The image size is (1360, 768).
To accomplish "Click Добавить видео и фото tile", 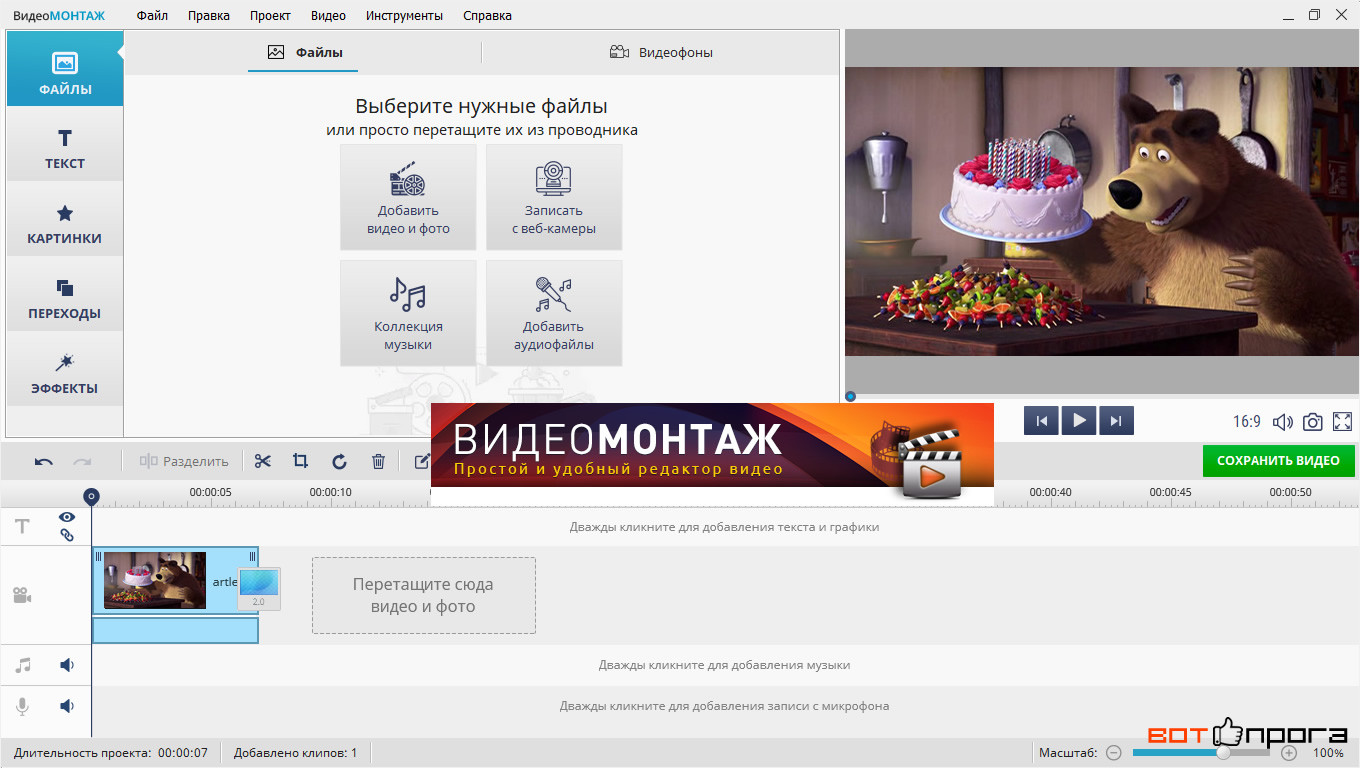I will pos(408,197).
